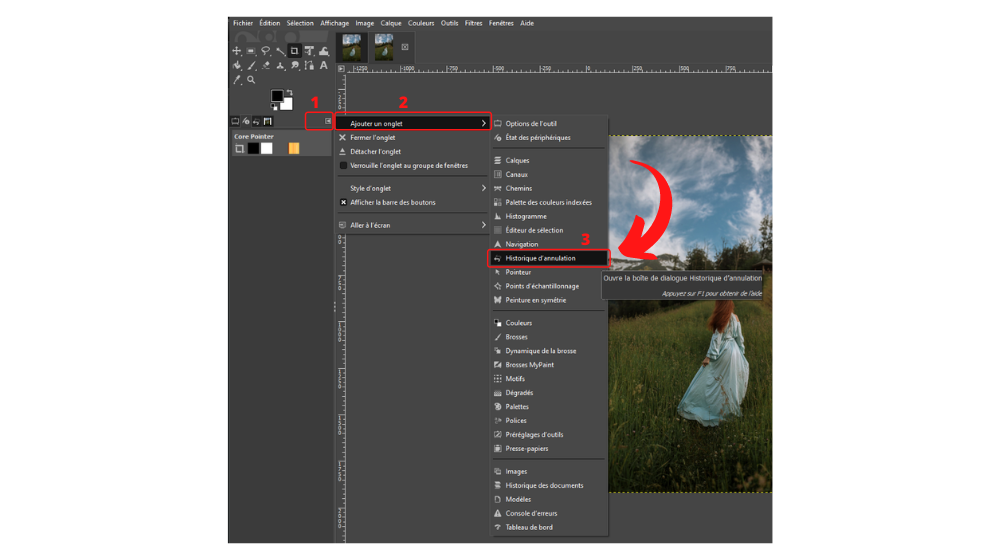Select the Clone stamp tool
This screenshot has width=1000, height=560.
coord(280,65)
